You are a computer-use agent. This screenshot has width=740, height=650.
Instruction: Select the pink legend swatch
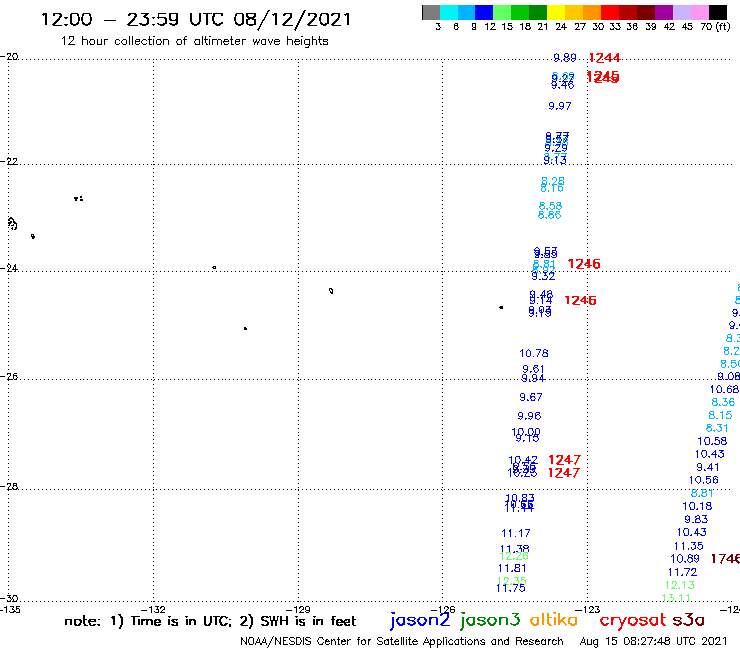coord(699,12)
